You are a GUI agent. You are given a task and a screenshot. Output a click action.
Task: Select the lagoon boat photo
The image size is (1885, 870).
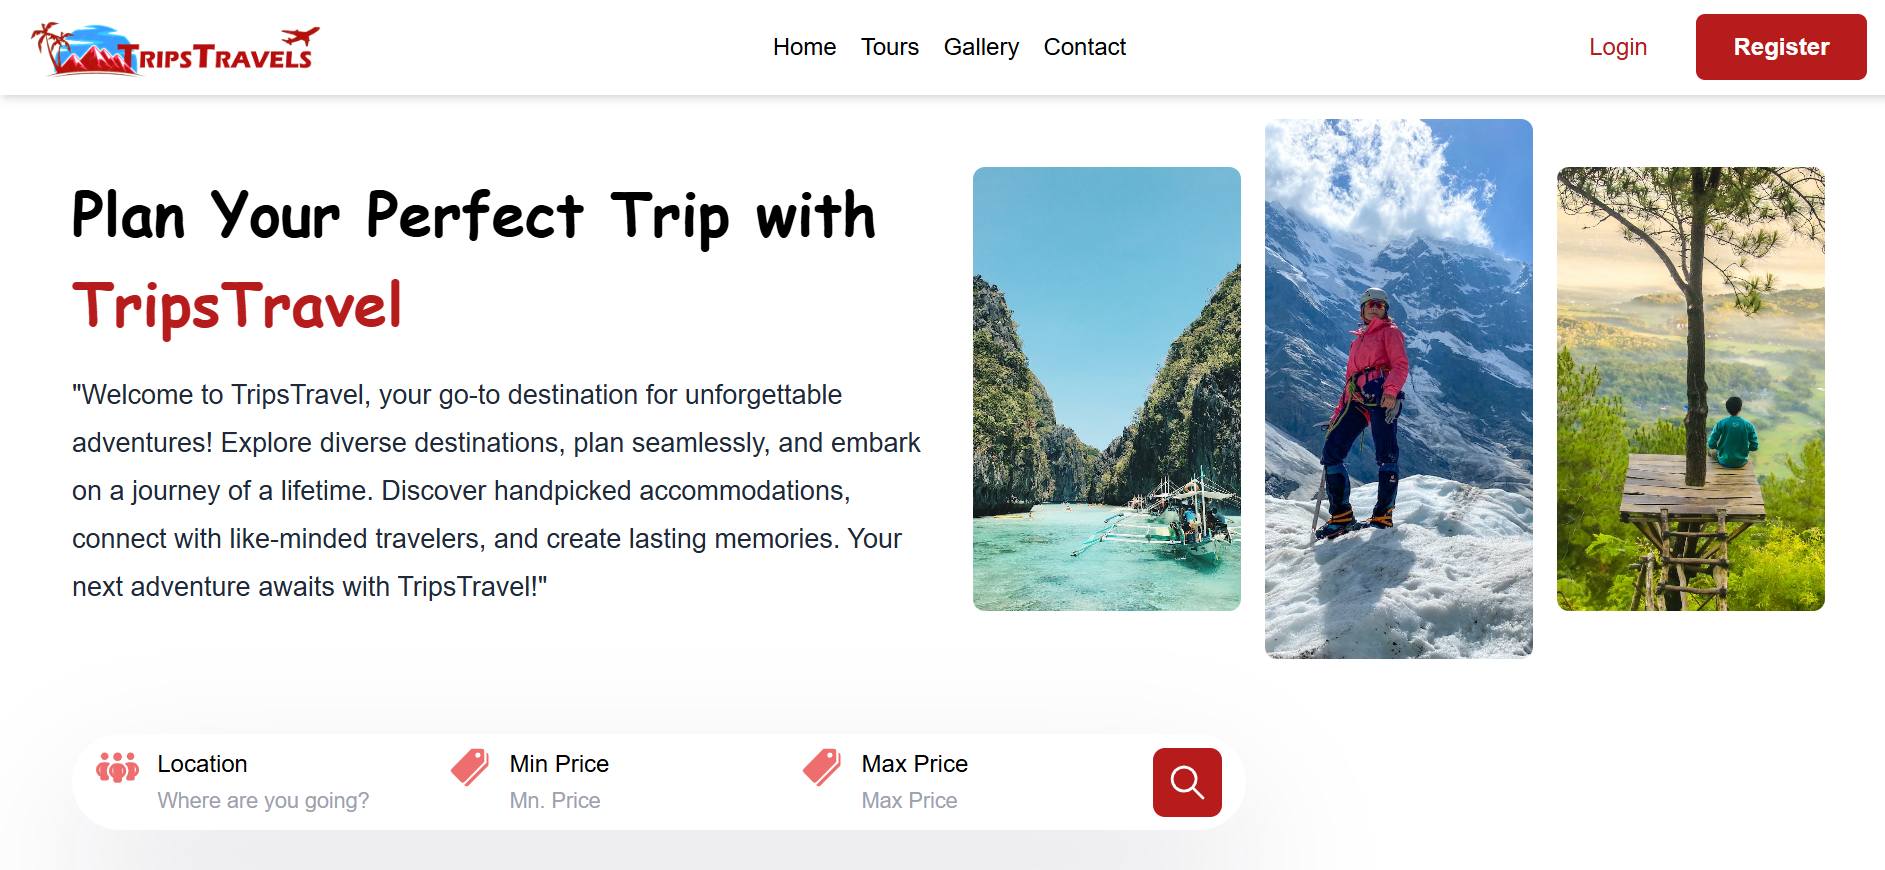coord(1106,388)
